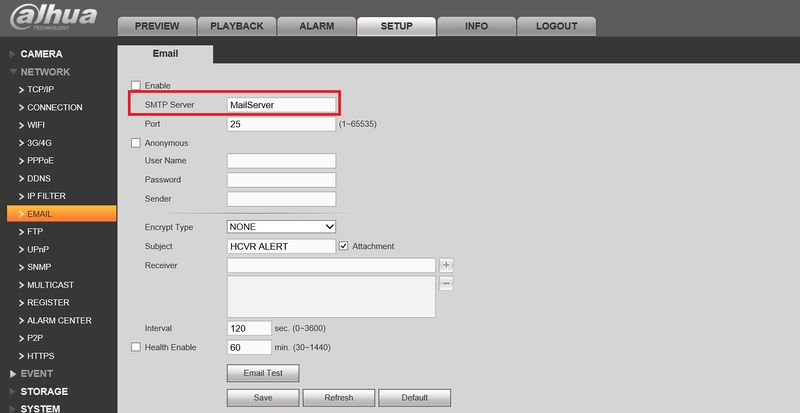Screen dimensions: 800x413
Task: Switch to the PLAYBACK tab
Action: pyautogui.click(x=237, y=27)
